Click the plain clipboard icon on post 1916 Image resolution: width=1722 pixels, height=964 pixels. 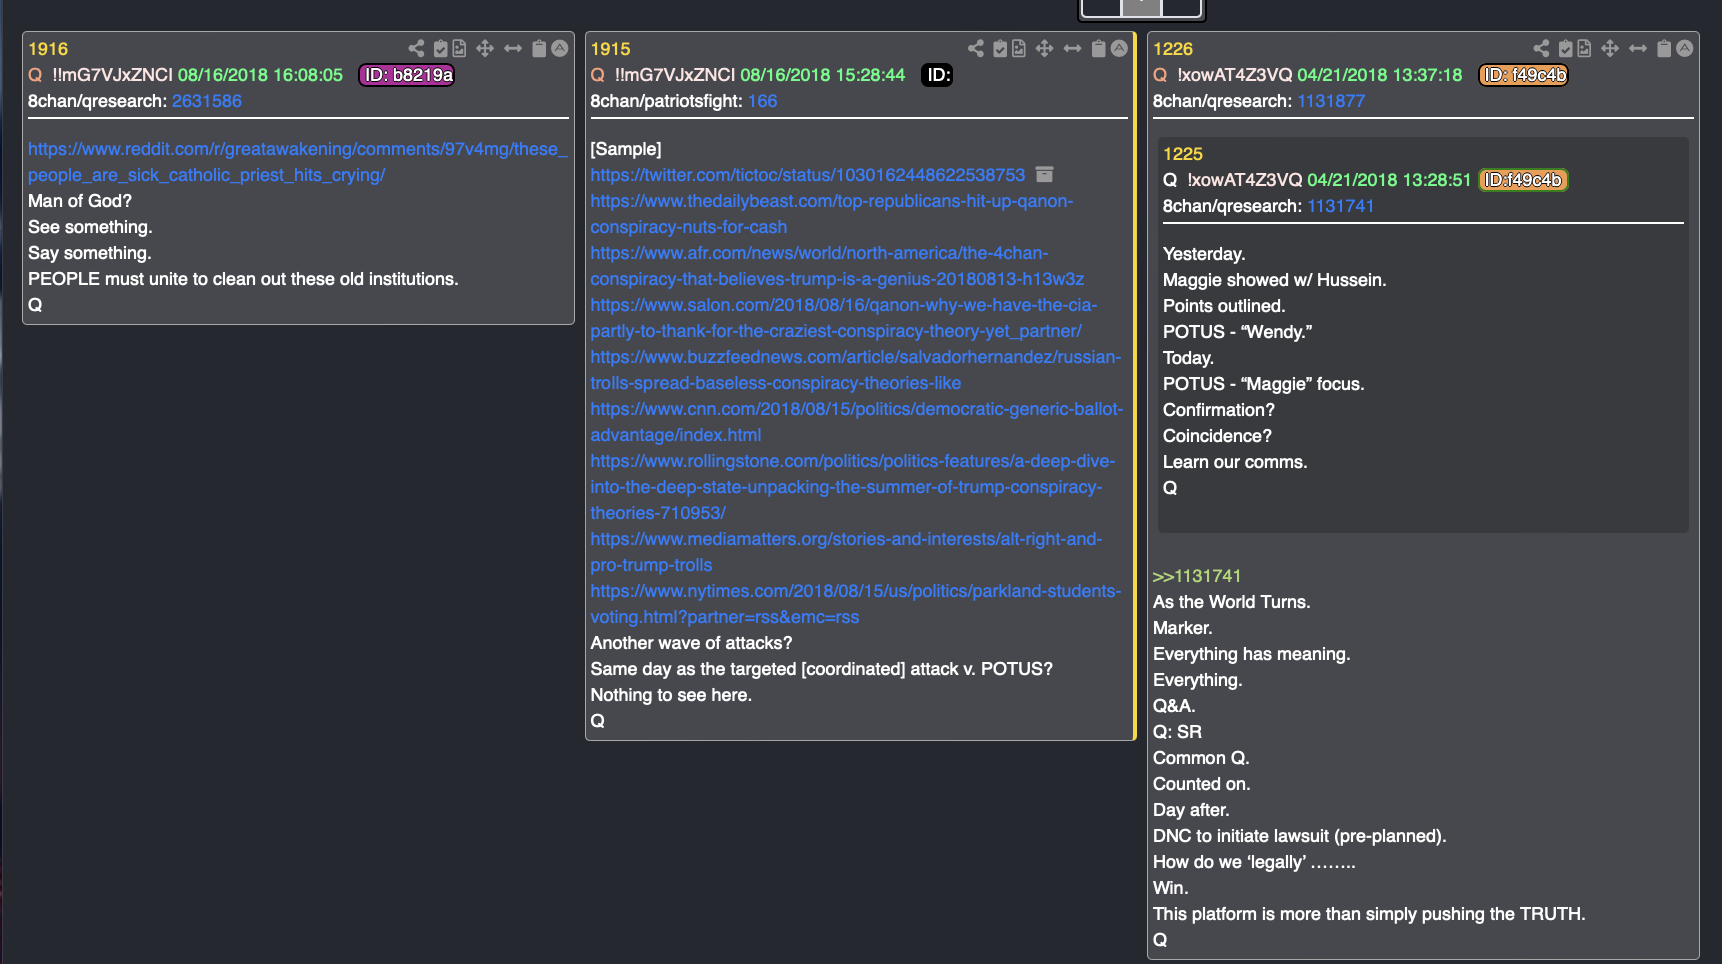click(x=539, y=48)
